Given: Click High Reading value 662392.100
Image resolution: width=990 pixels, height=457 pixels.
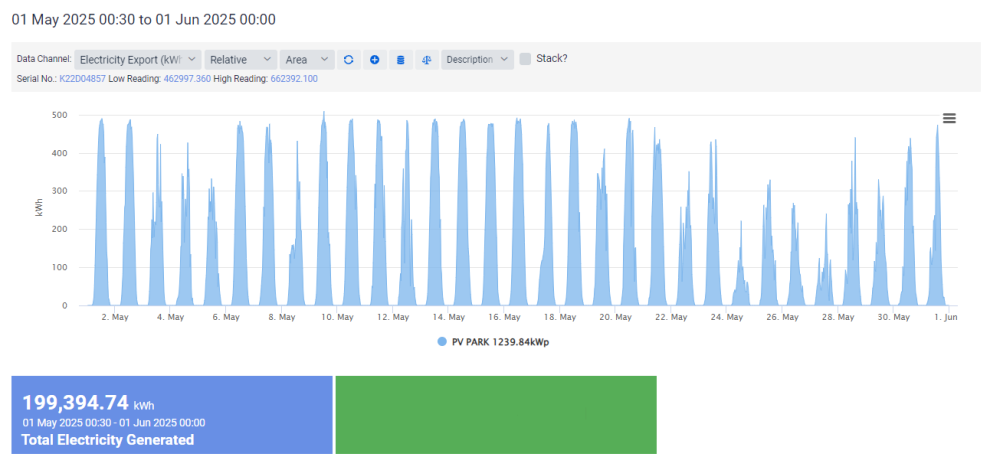Looking at the screenshot, I should [x=294, y=78].
